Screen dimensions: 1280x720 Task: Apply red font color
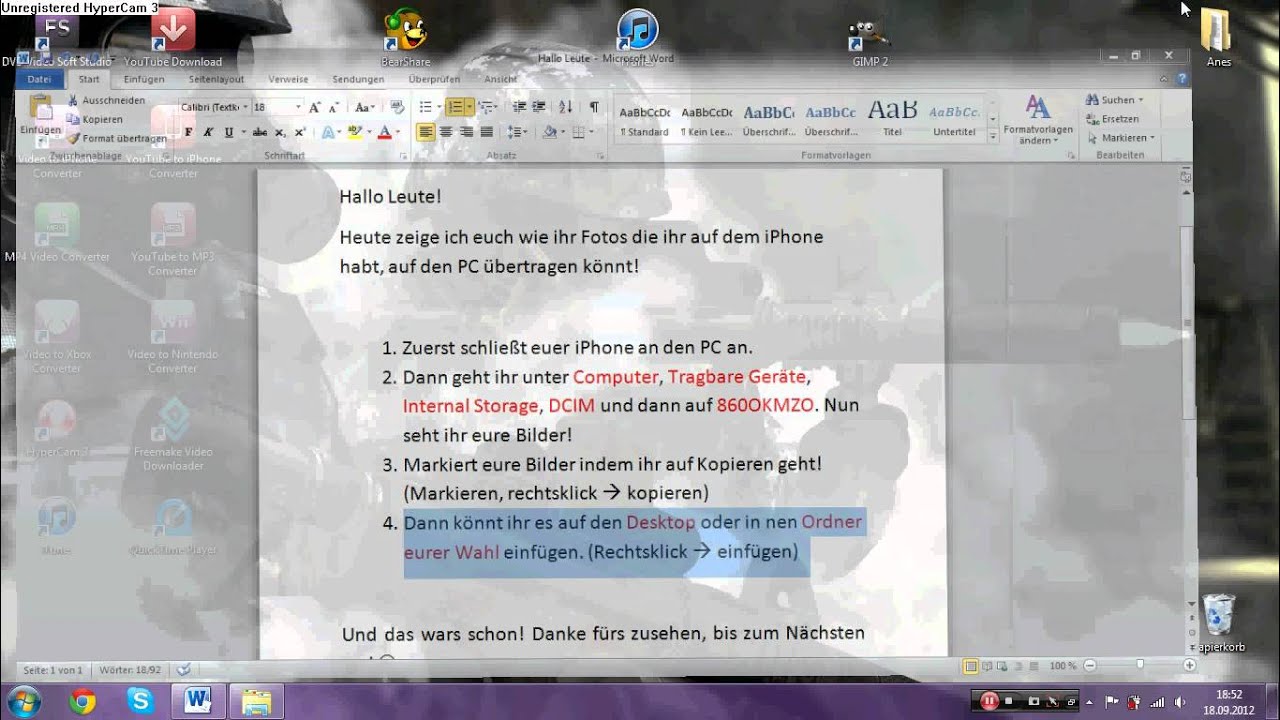(384, 132)
